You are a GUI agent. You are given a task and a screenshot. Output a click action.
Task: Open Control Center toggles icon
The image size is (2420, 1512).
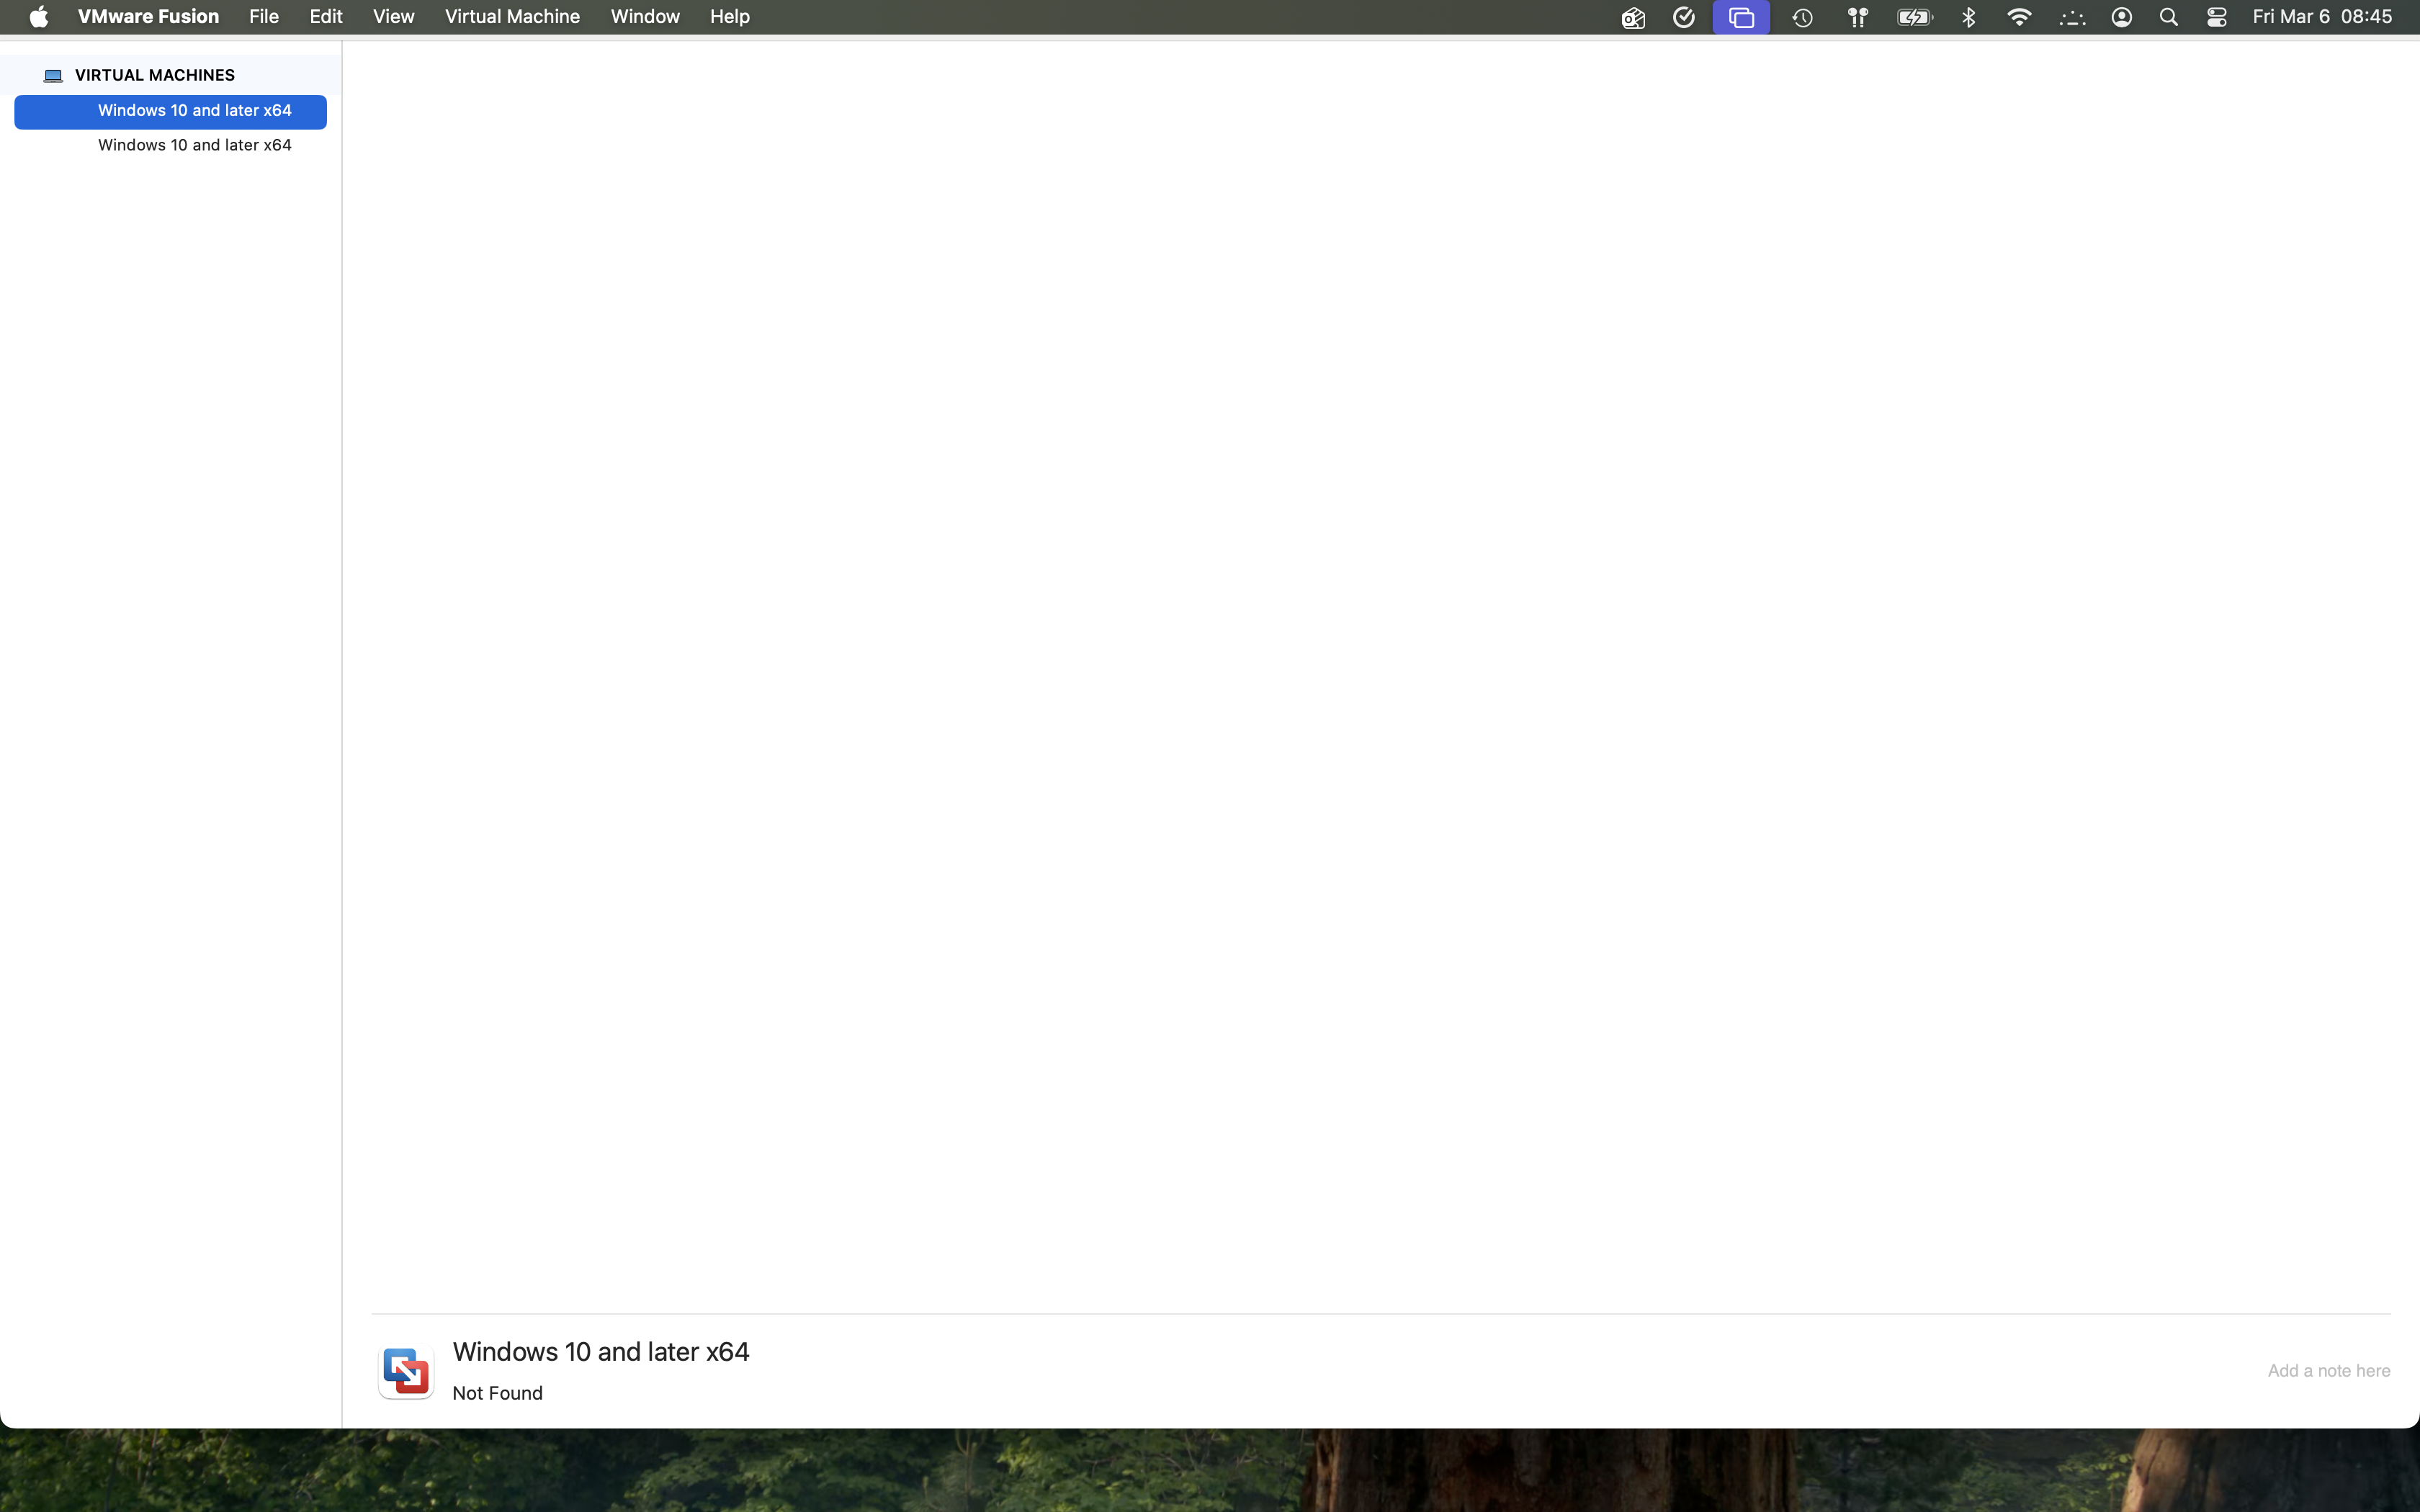(2216, 17)
